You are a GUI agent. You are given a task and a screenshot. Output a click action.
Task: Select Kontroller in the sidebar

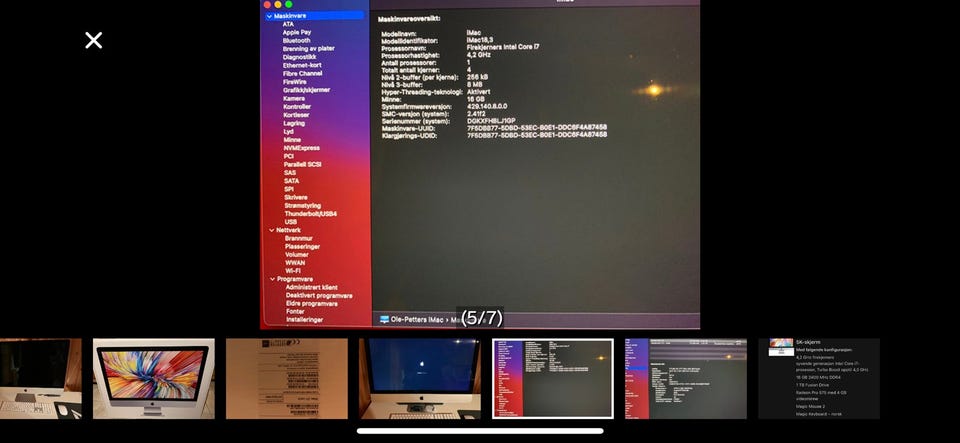click(x=297, y=106)
